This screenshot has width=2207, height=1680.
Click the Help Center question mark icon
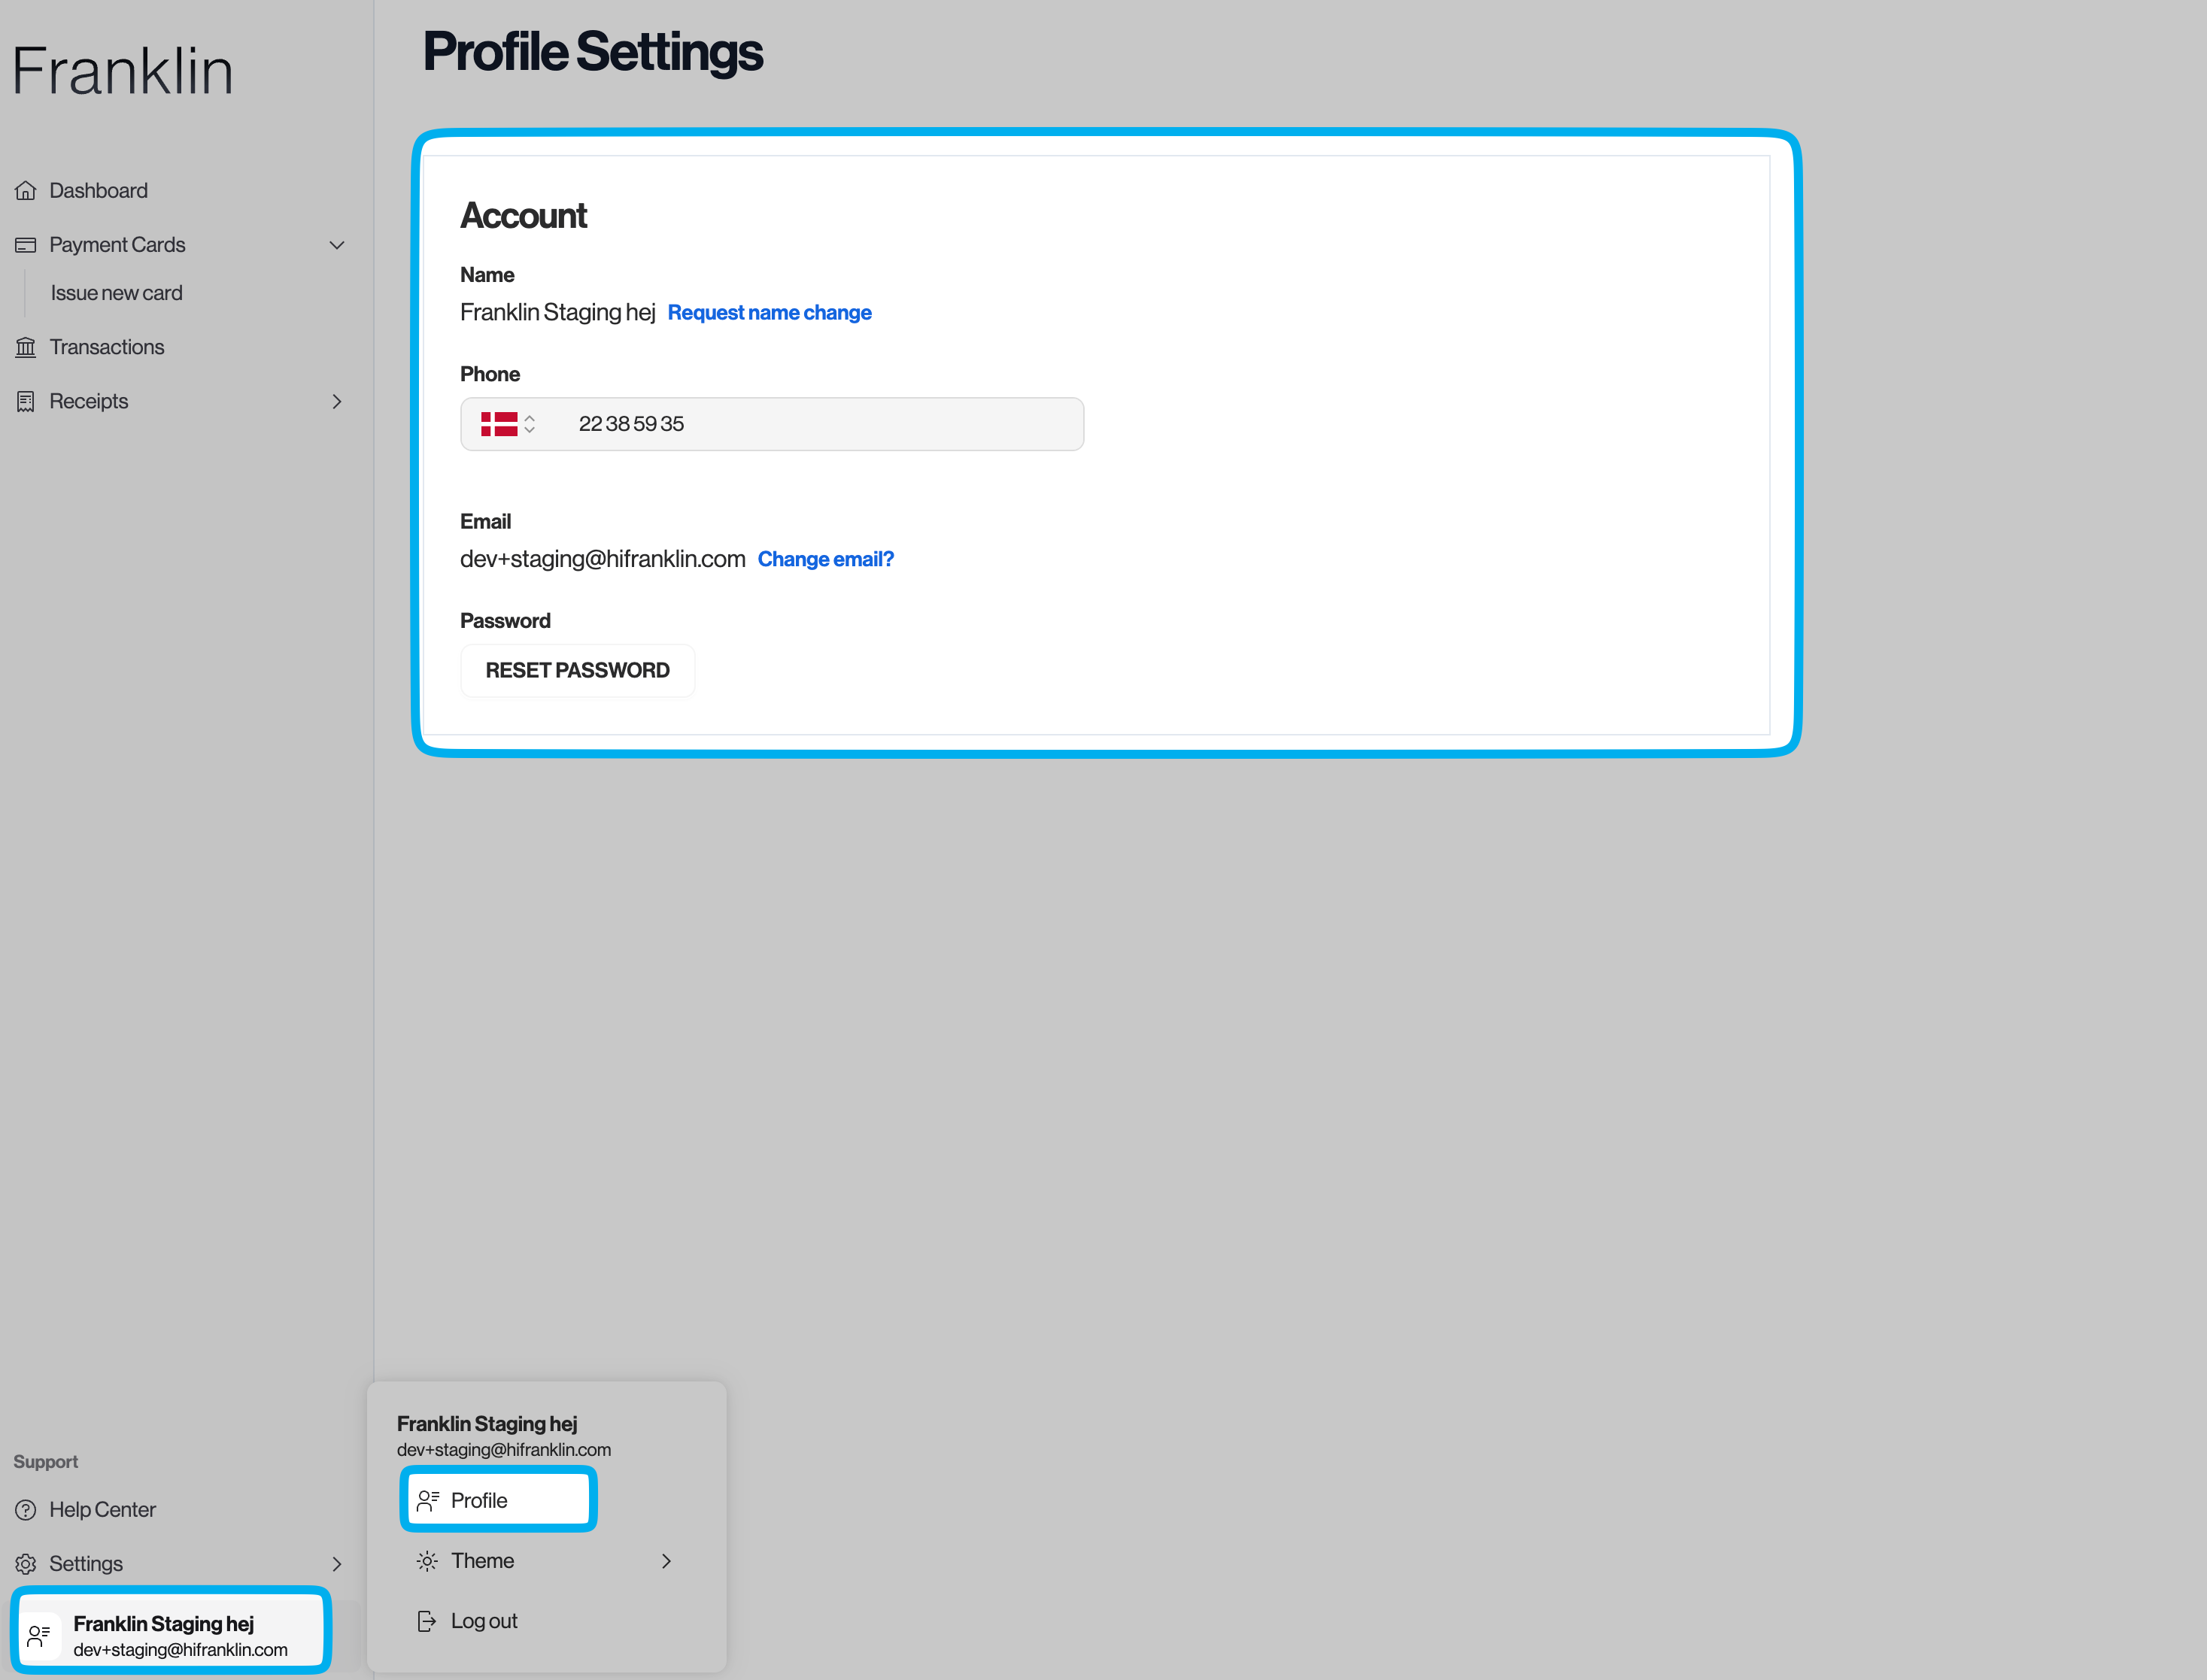pyautogui.click(x=26, y=1510)
